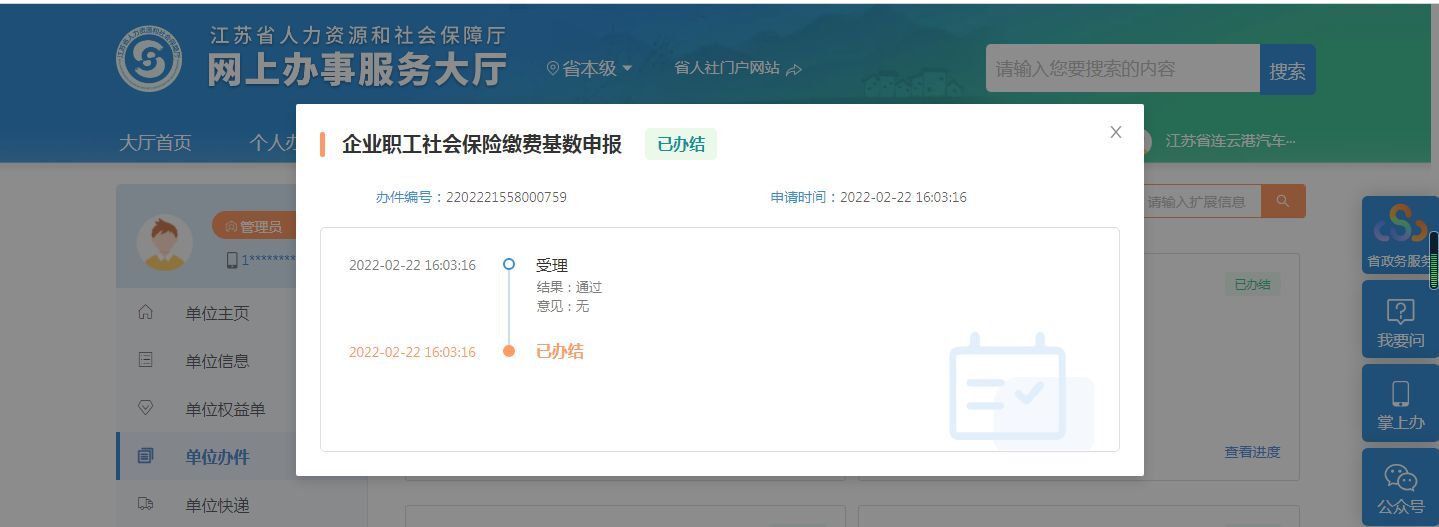This screenshot has width=1439, height=527.
Task: Open 单位快递 from the sidebar
Action: click(x=217, y=505)
